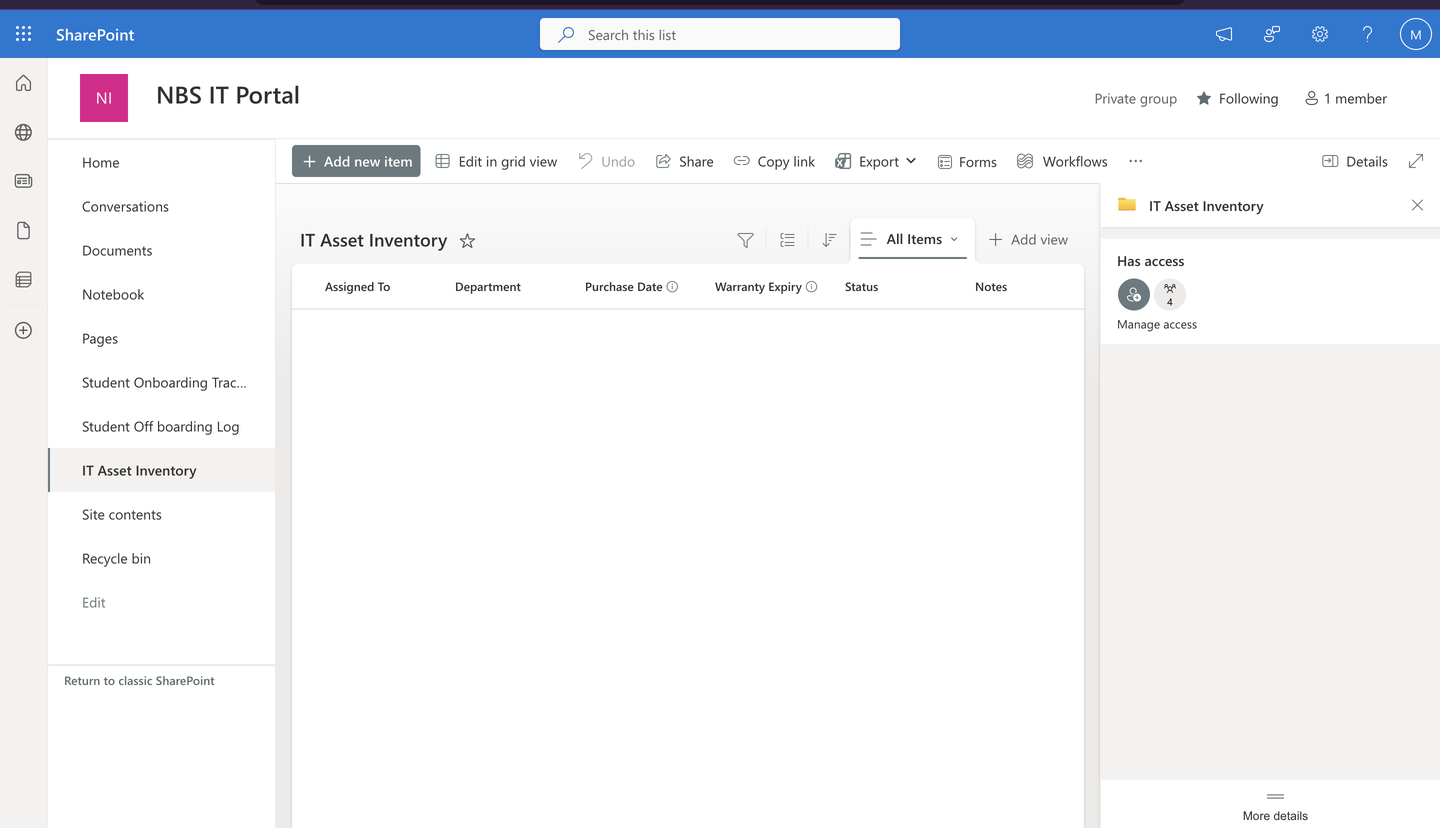Screen dimensions: 1440x828
Task: Open the Assigned To column header menu
Action: [x=357, y=287]
